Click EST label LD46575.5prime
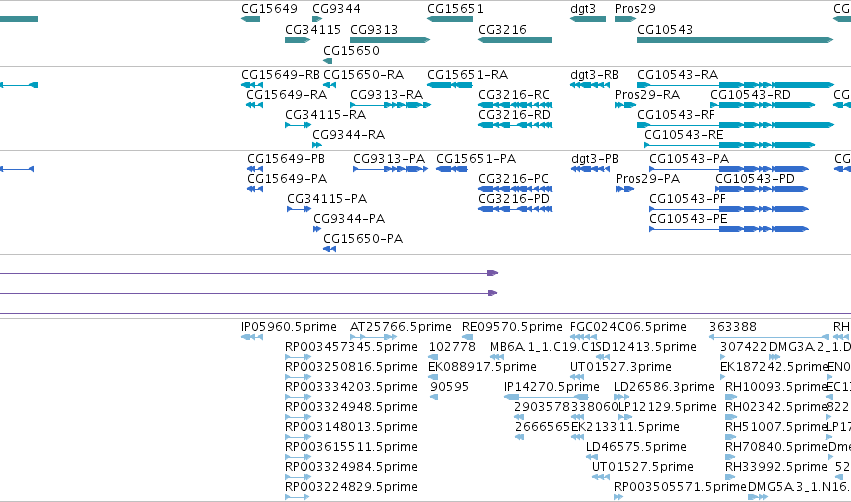The image size is (851, 502). pyautogui.click(x=637, y=447)
